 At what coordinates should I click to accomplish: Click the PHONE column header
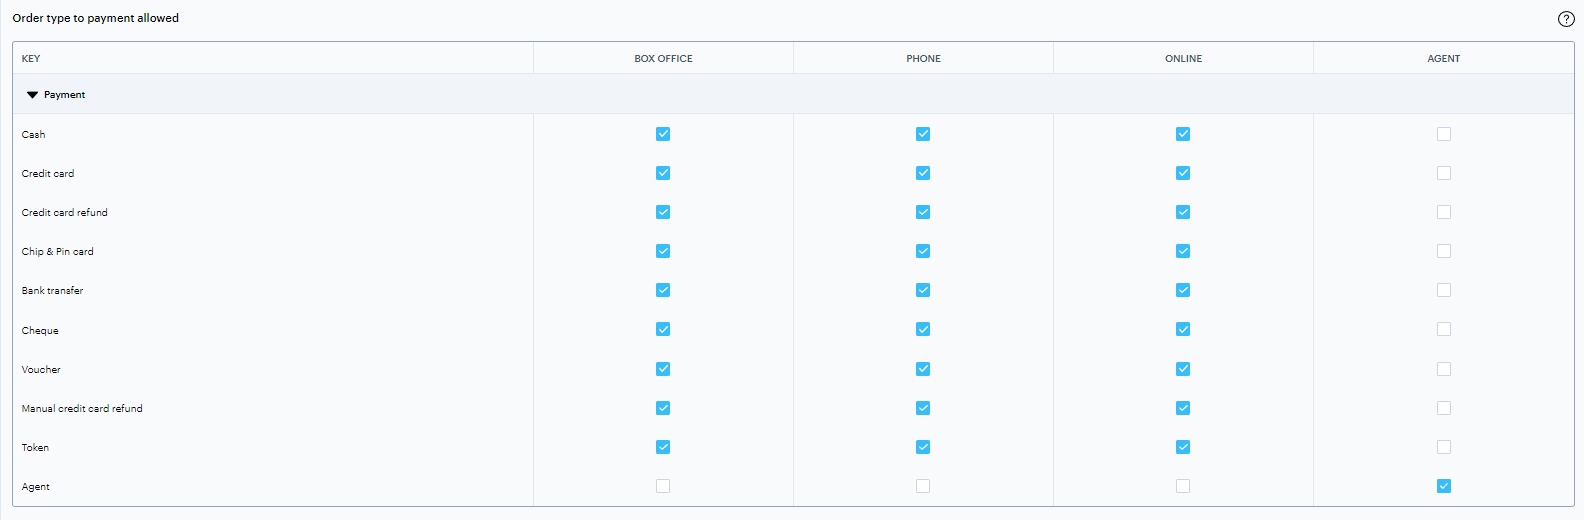point(923,59)
